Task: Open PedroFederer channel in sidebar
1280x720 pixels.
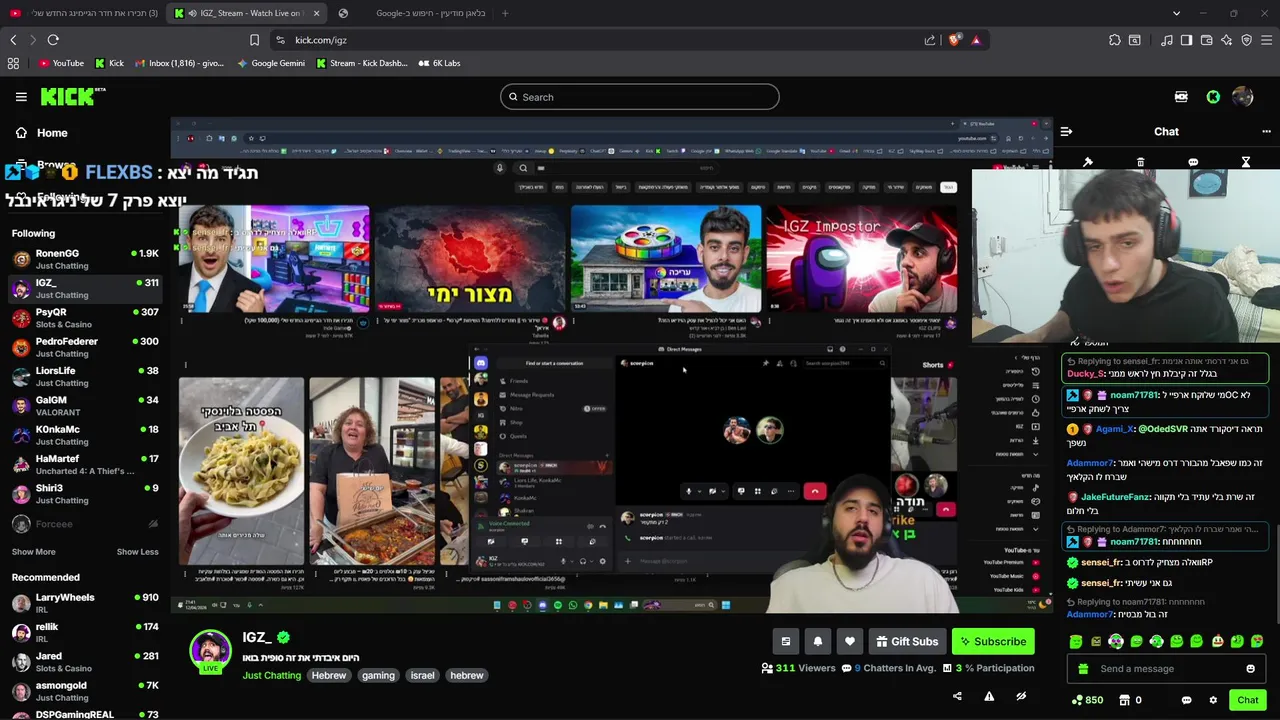Action: 85,347
